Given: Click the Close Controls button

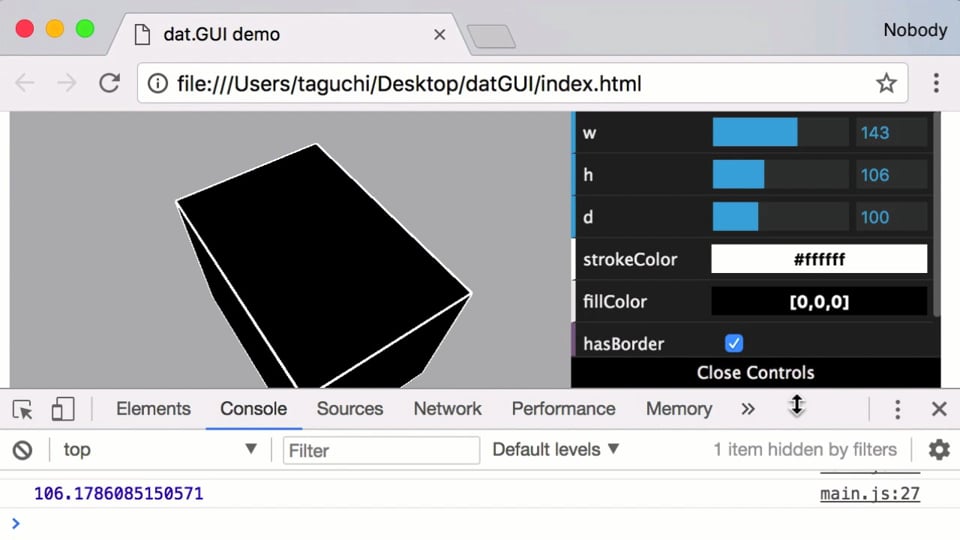Looking at the screenshot, I should pyautogui.click(x=755, y=373).
